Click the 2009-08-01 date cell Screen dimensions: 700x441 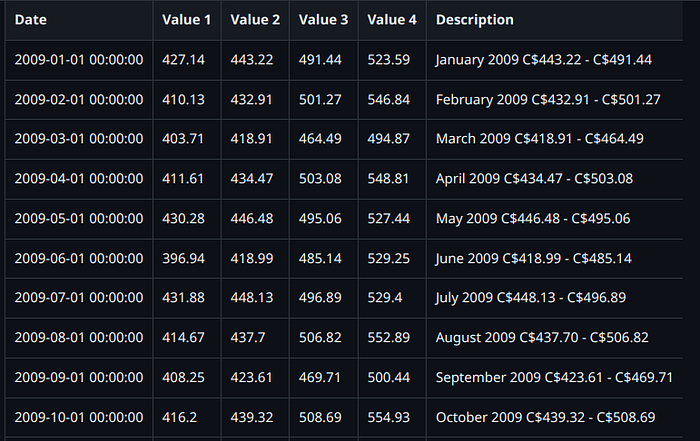click(x=79, y=337)
